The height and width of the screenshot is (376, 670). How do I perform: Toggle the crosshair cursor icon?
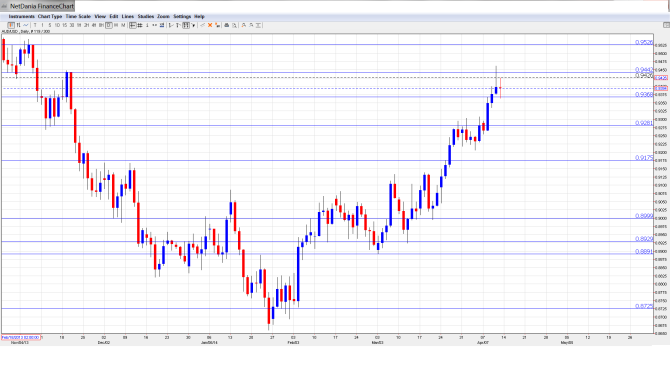[132, 25]
